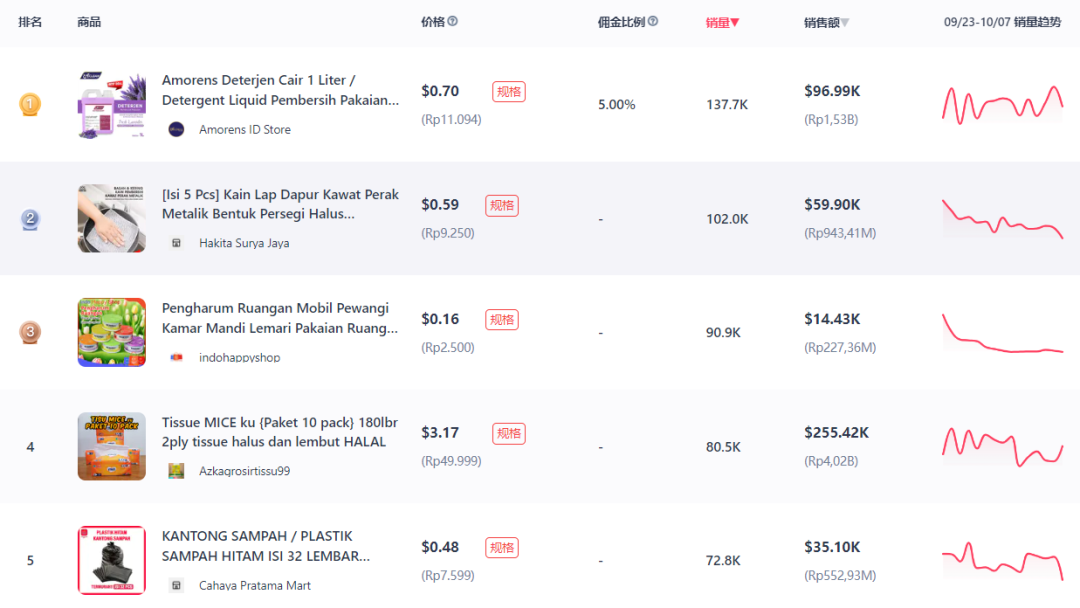
Task: Sort by 销售额 column arrow
Action: click(x=845, y=23)
